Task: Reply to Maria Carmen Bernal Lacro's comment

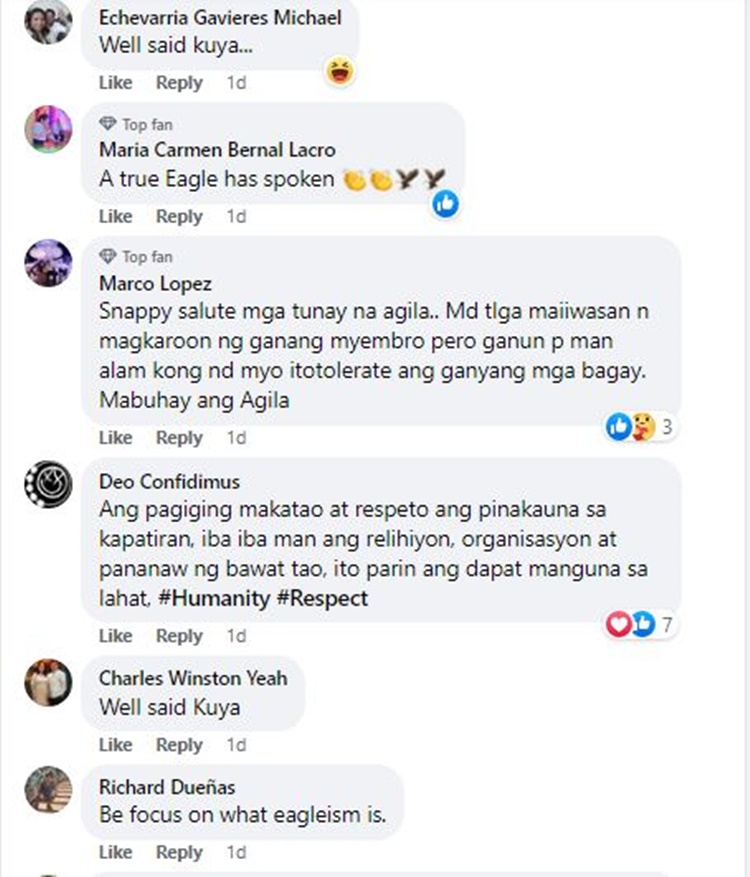Action: pyautogui.click(x=179, y=216)
